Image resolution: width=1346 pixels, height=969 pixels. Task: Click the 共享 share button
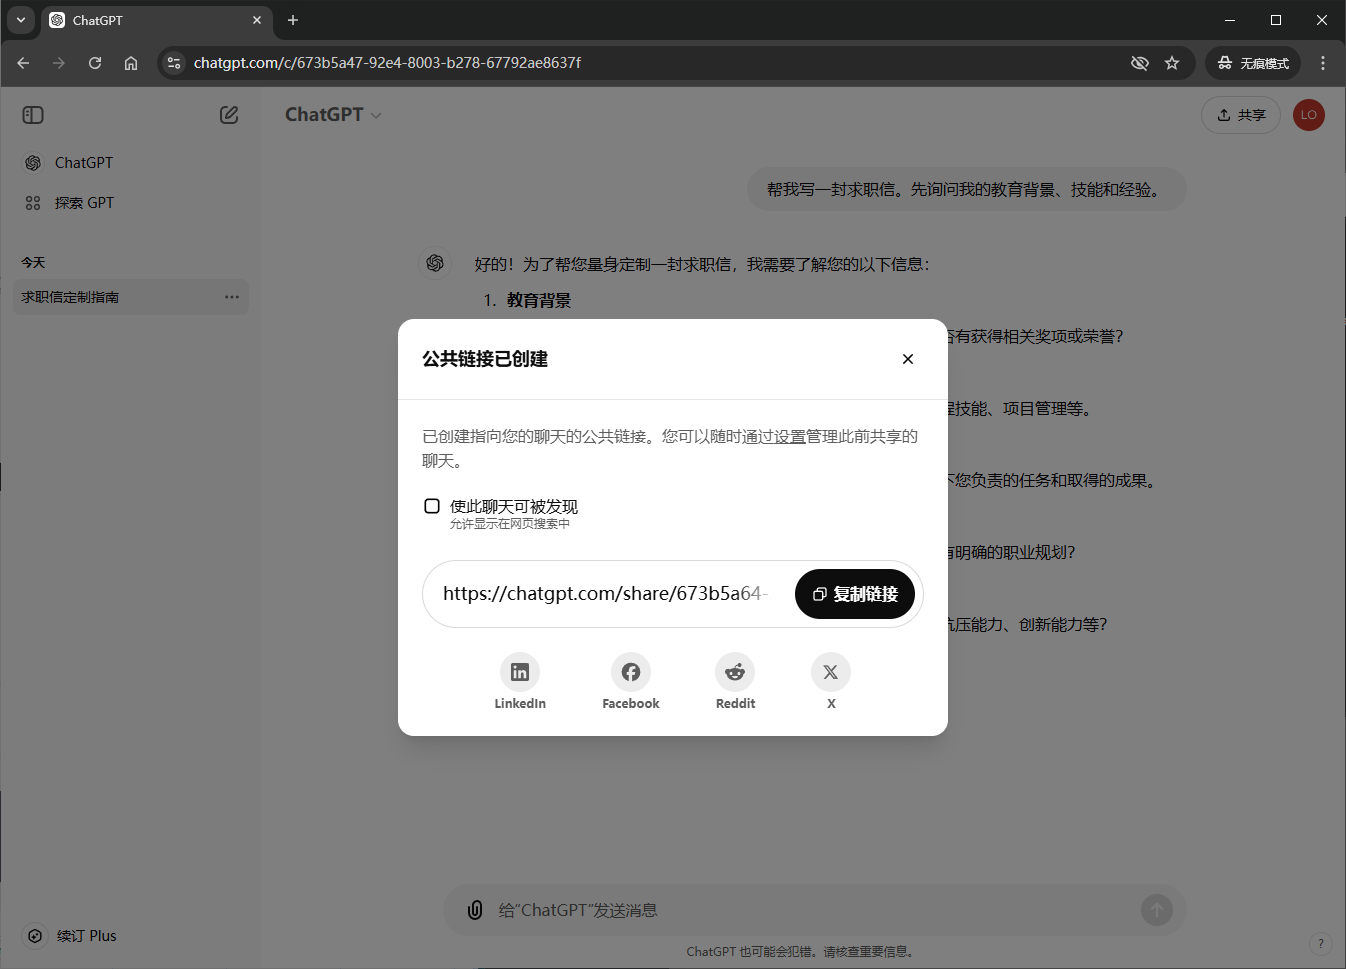(1240, 115)
